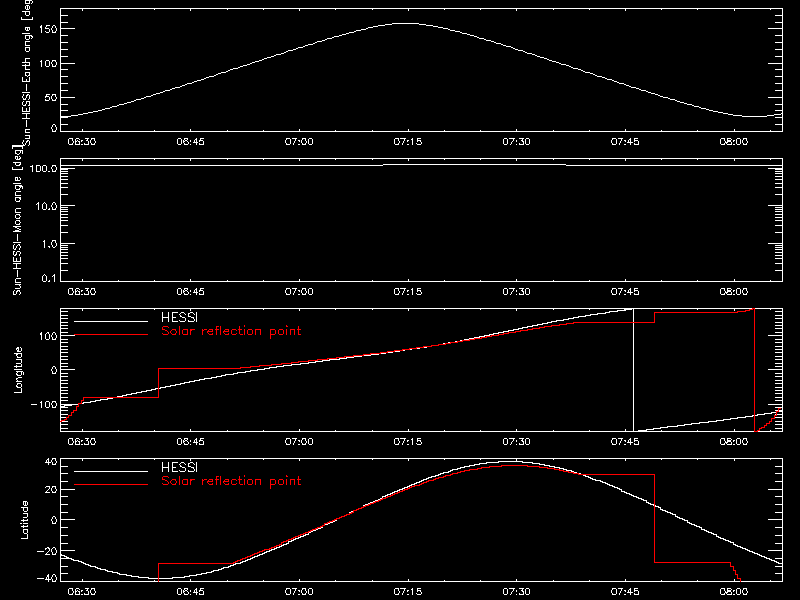Click the Sun-HESSI-Moon angle axis title
This screenshot has height=600, width=800.
(17, 220)
